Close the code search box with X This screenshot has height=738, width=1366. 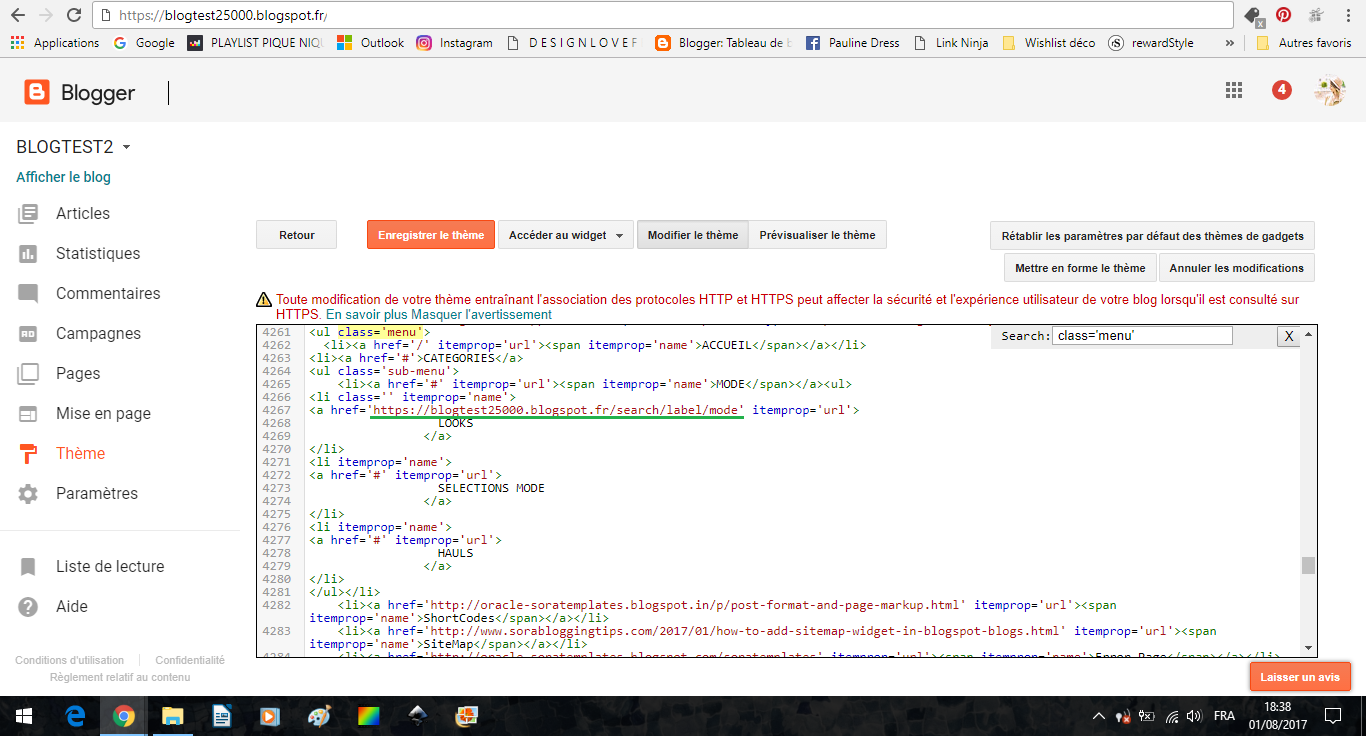(x=1288, y=336)
